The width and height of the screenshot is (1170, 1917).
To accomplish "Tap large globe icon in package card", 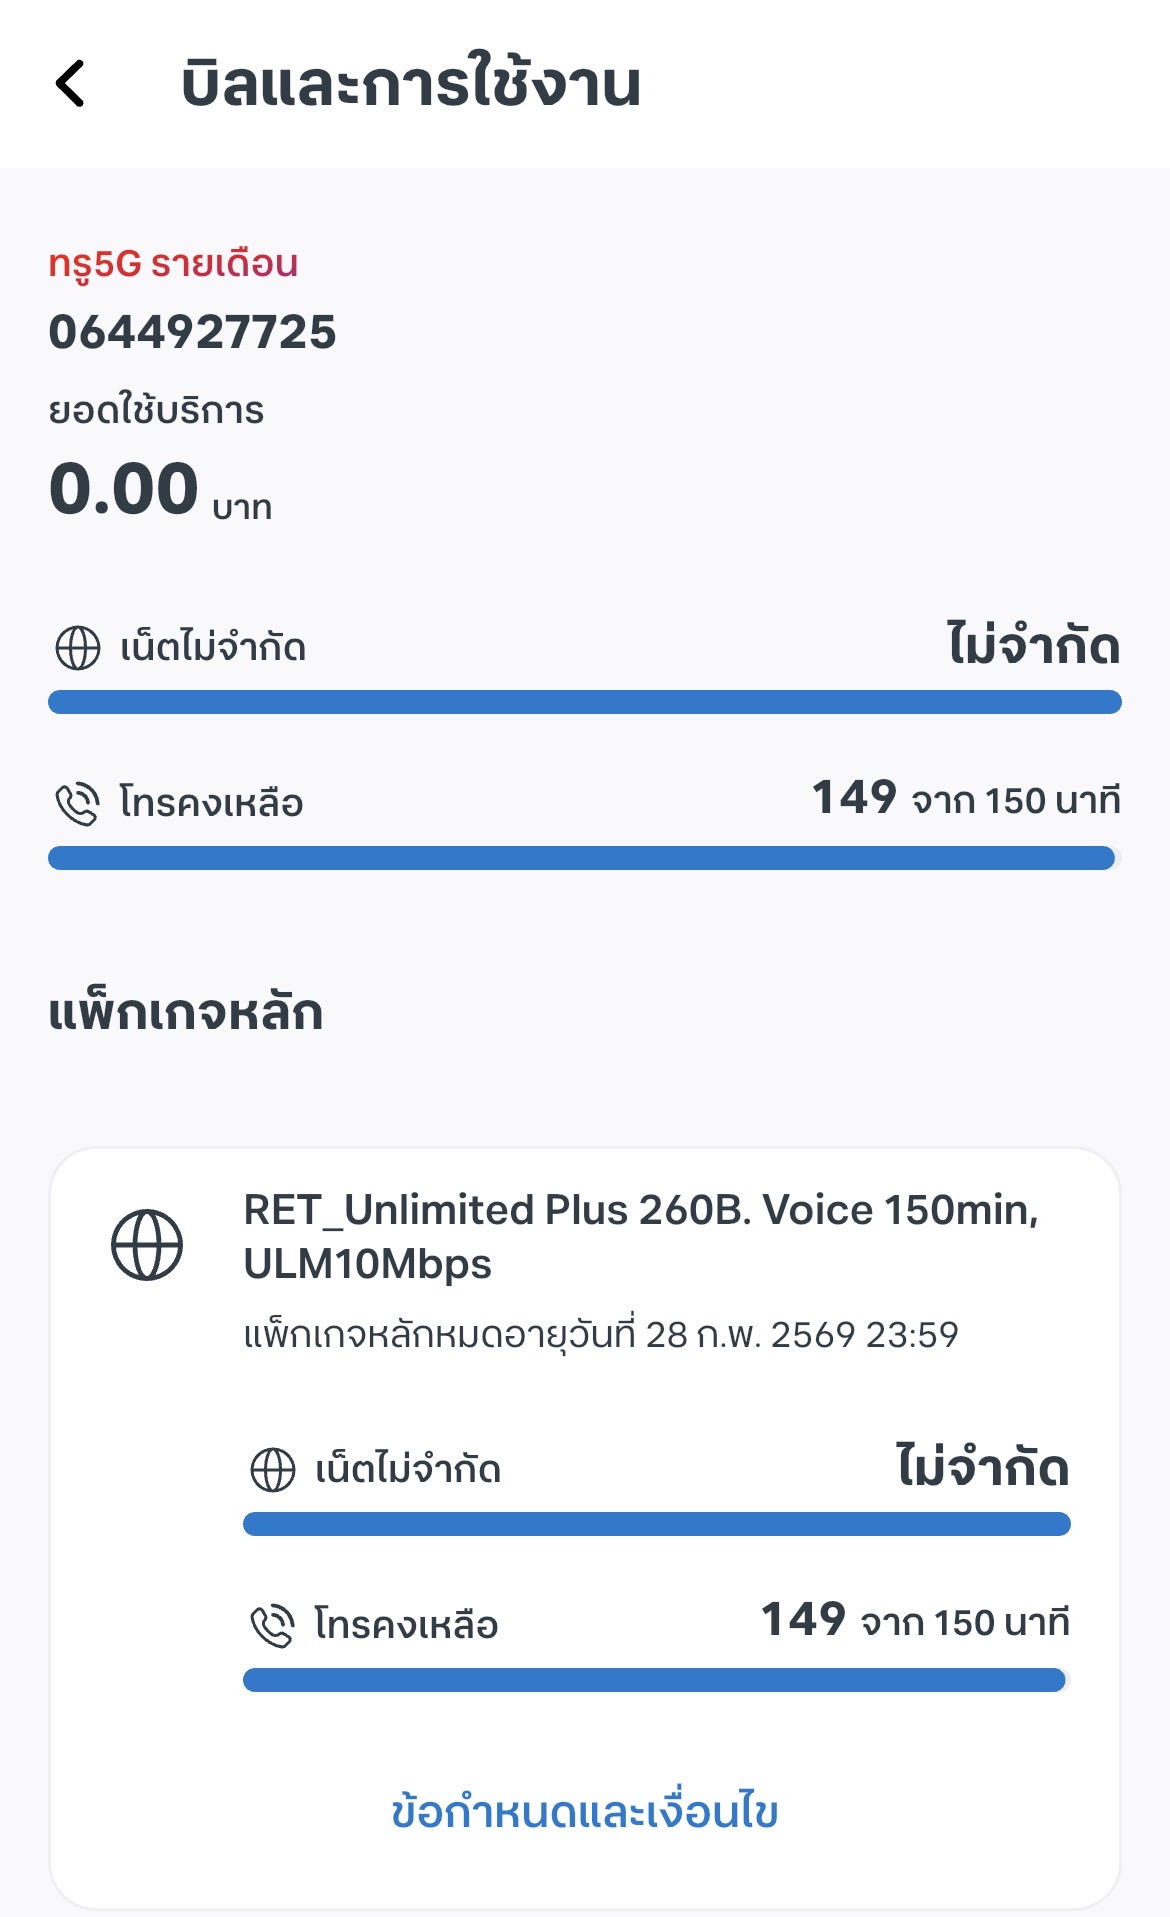I will [x=147, y=1245].
